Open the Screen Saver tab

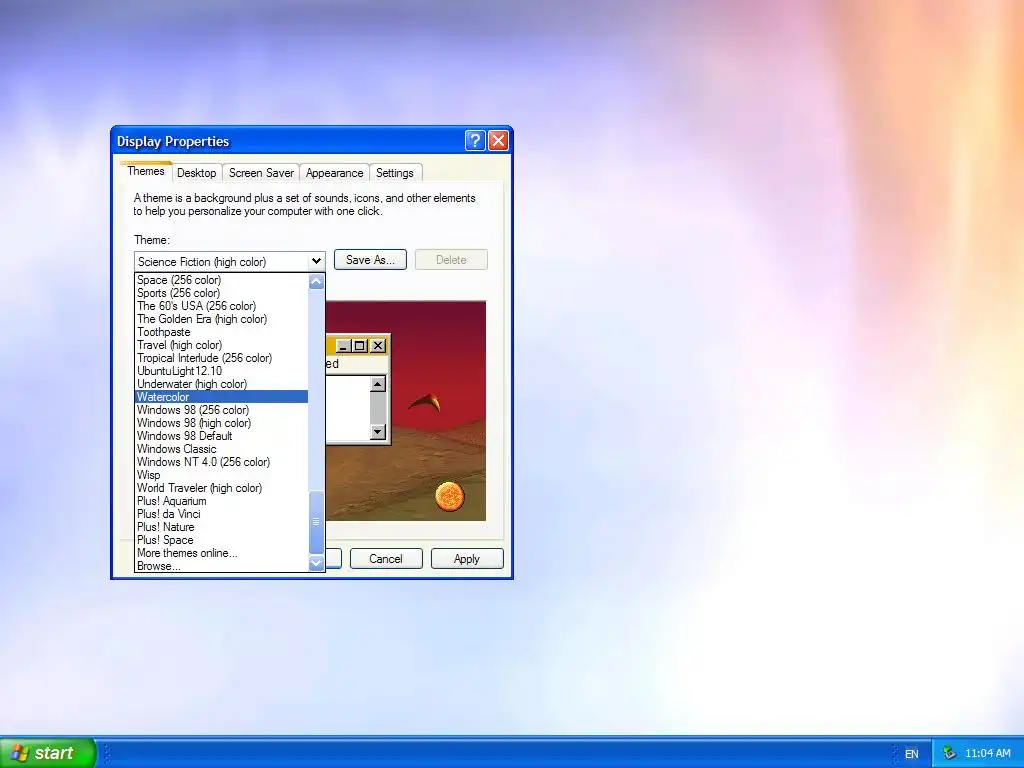point(261,173)
